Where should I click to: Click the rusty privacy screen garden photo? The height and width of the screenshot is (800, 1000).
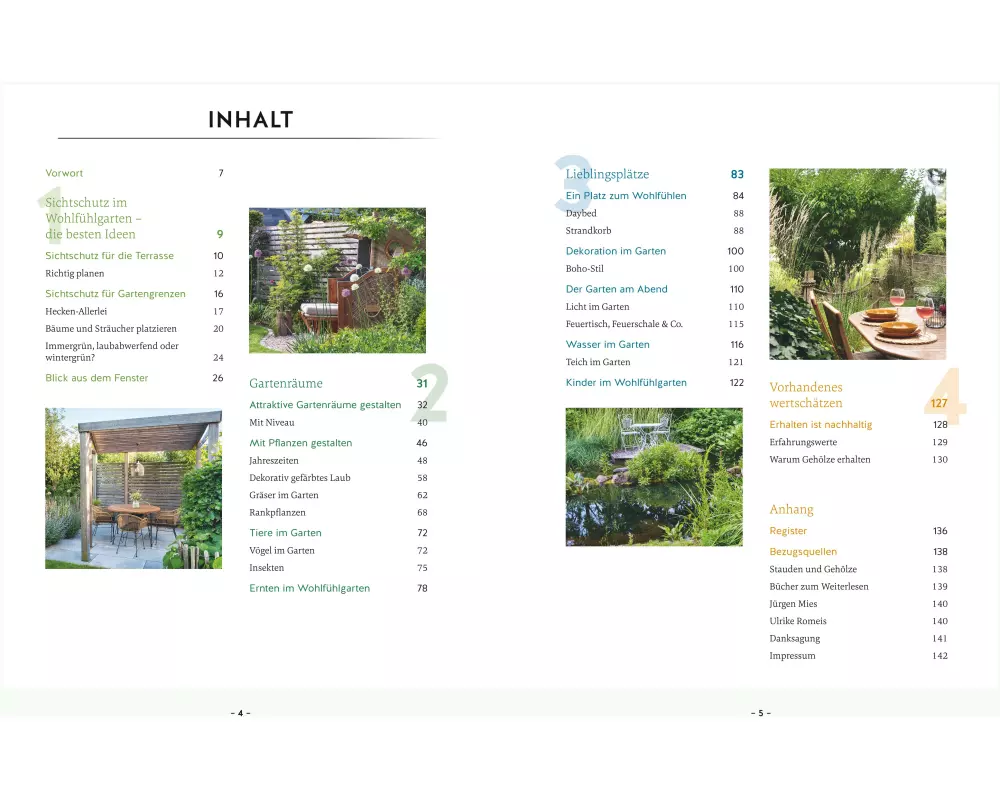pyautogui.click(x=337, y=280)
